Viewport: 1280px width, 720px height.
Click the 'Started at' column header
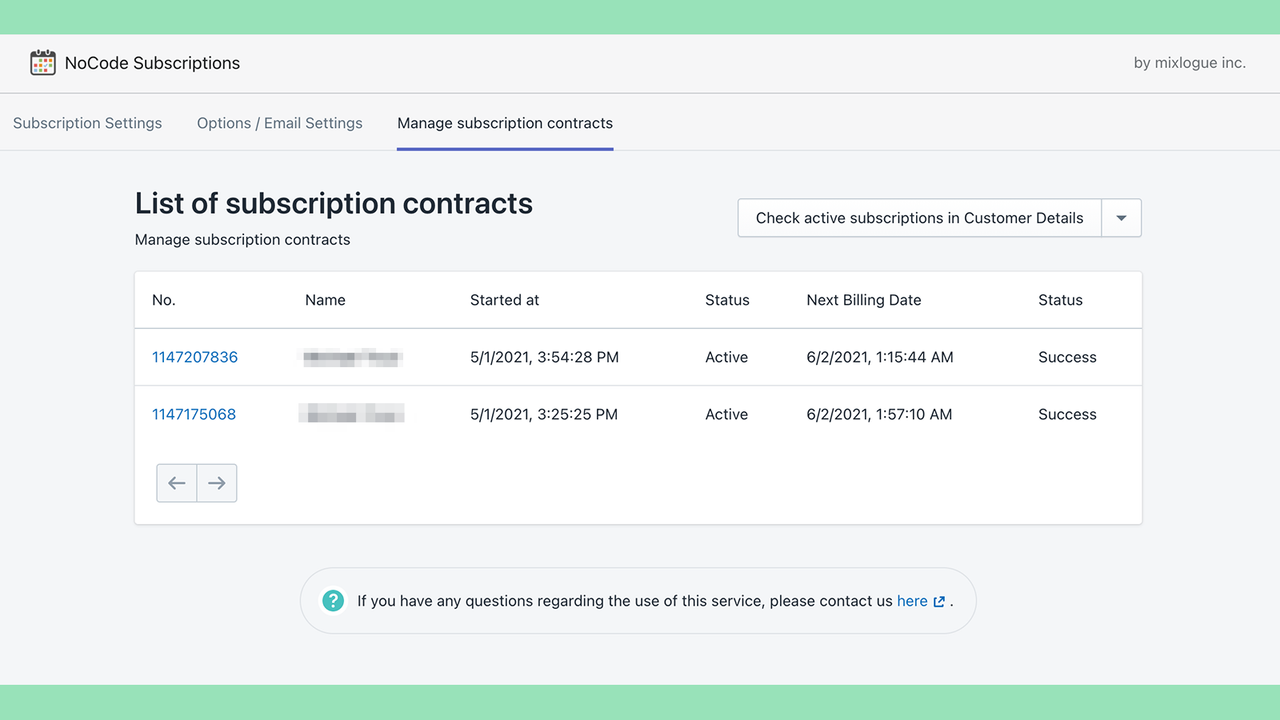coord(504,299)
